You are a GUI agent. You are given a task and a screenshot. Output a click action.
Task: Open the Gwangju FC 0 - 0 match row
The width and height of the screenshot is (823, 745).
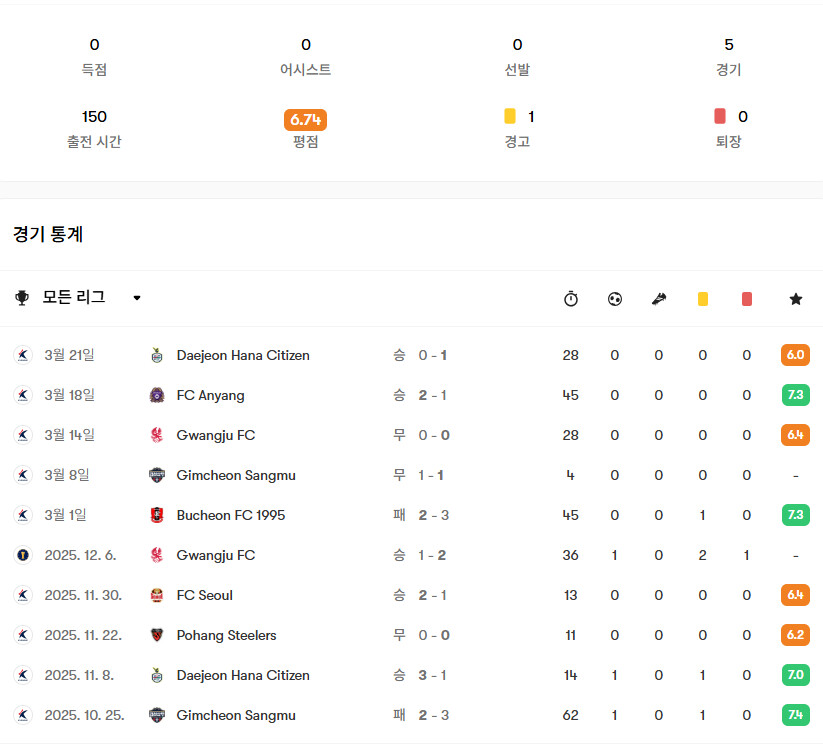412,435
